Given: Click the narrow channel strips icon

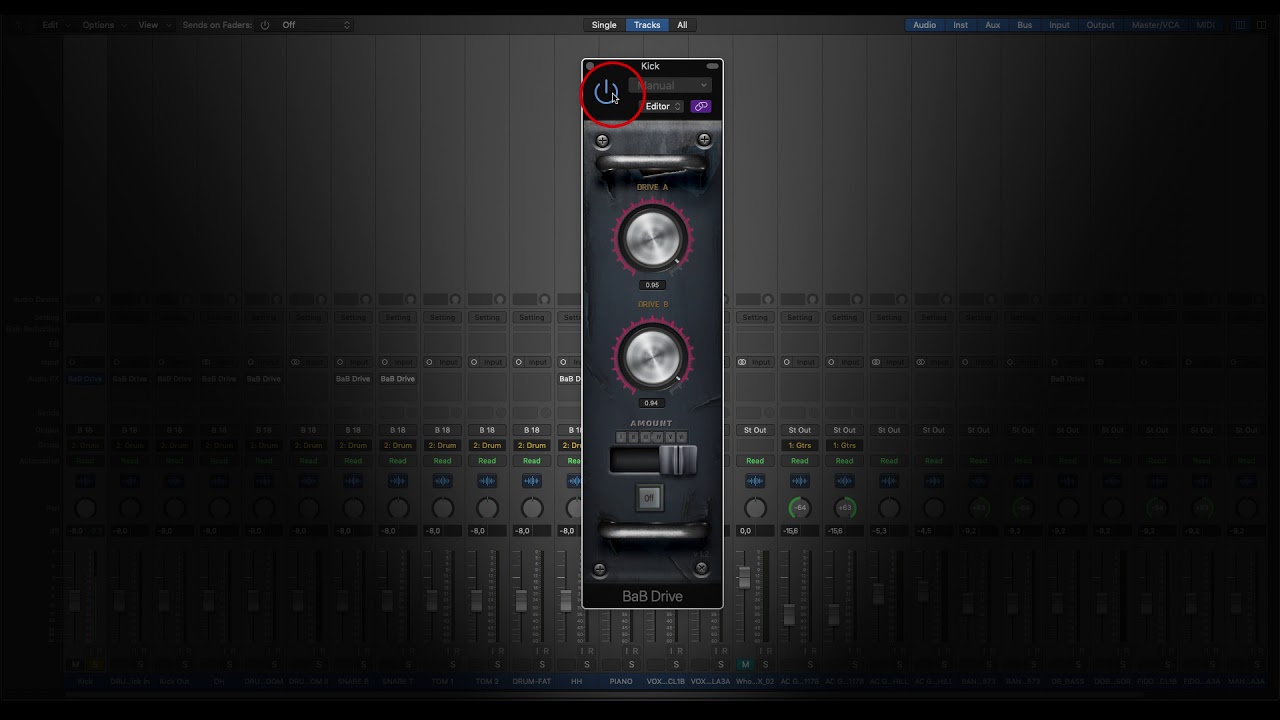Looking at the screenshot, I should (x=1241, y=25).
